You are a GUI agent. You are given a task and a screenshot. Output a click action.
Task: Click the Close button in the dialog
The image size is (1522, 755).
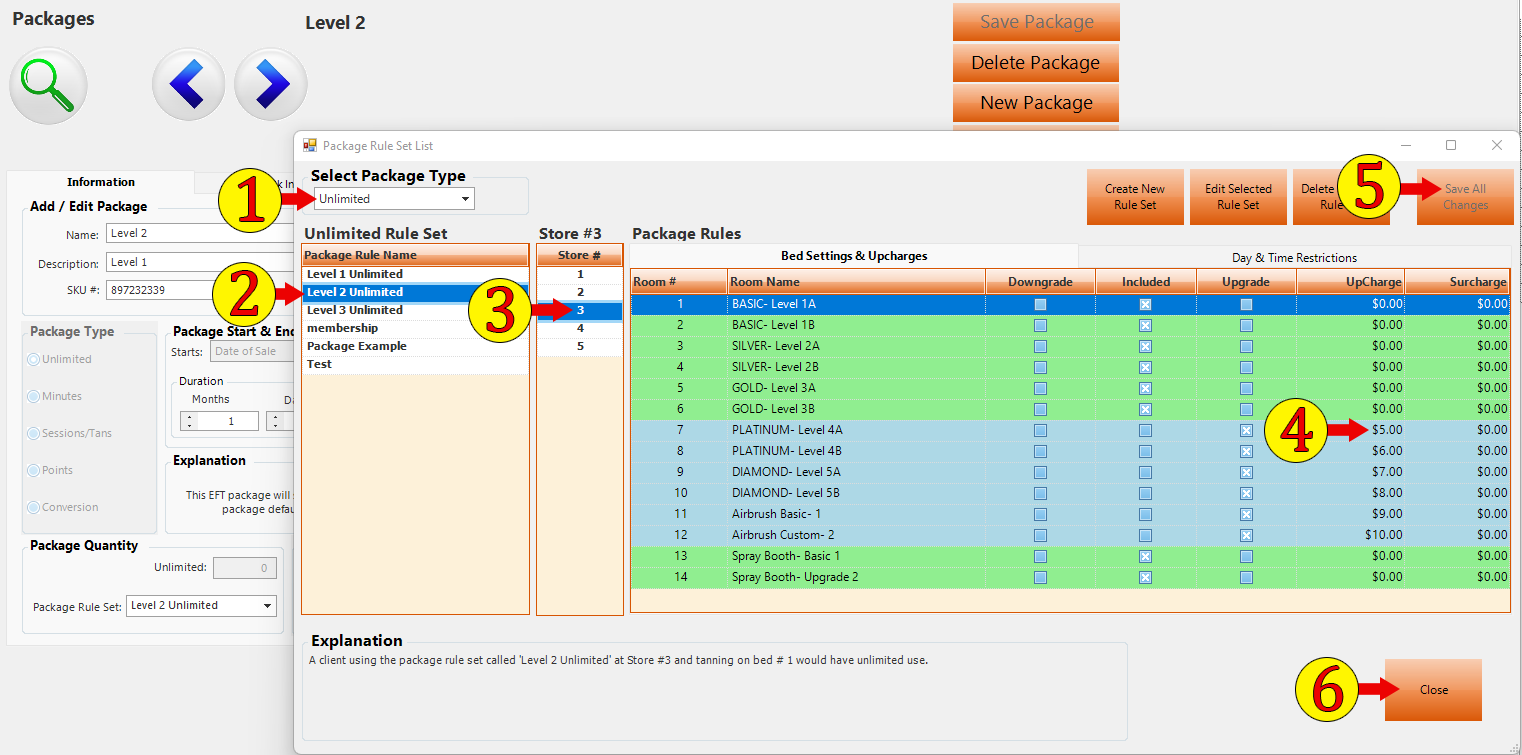[1433, 690]
